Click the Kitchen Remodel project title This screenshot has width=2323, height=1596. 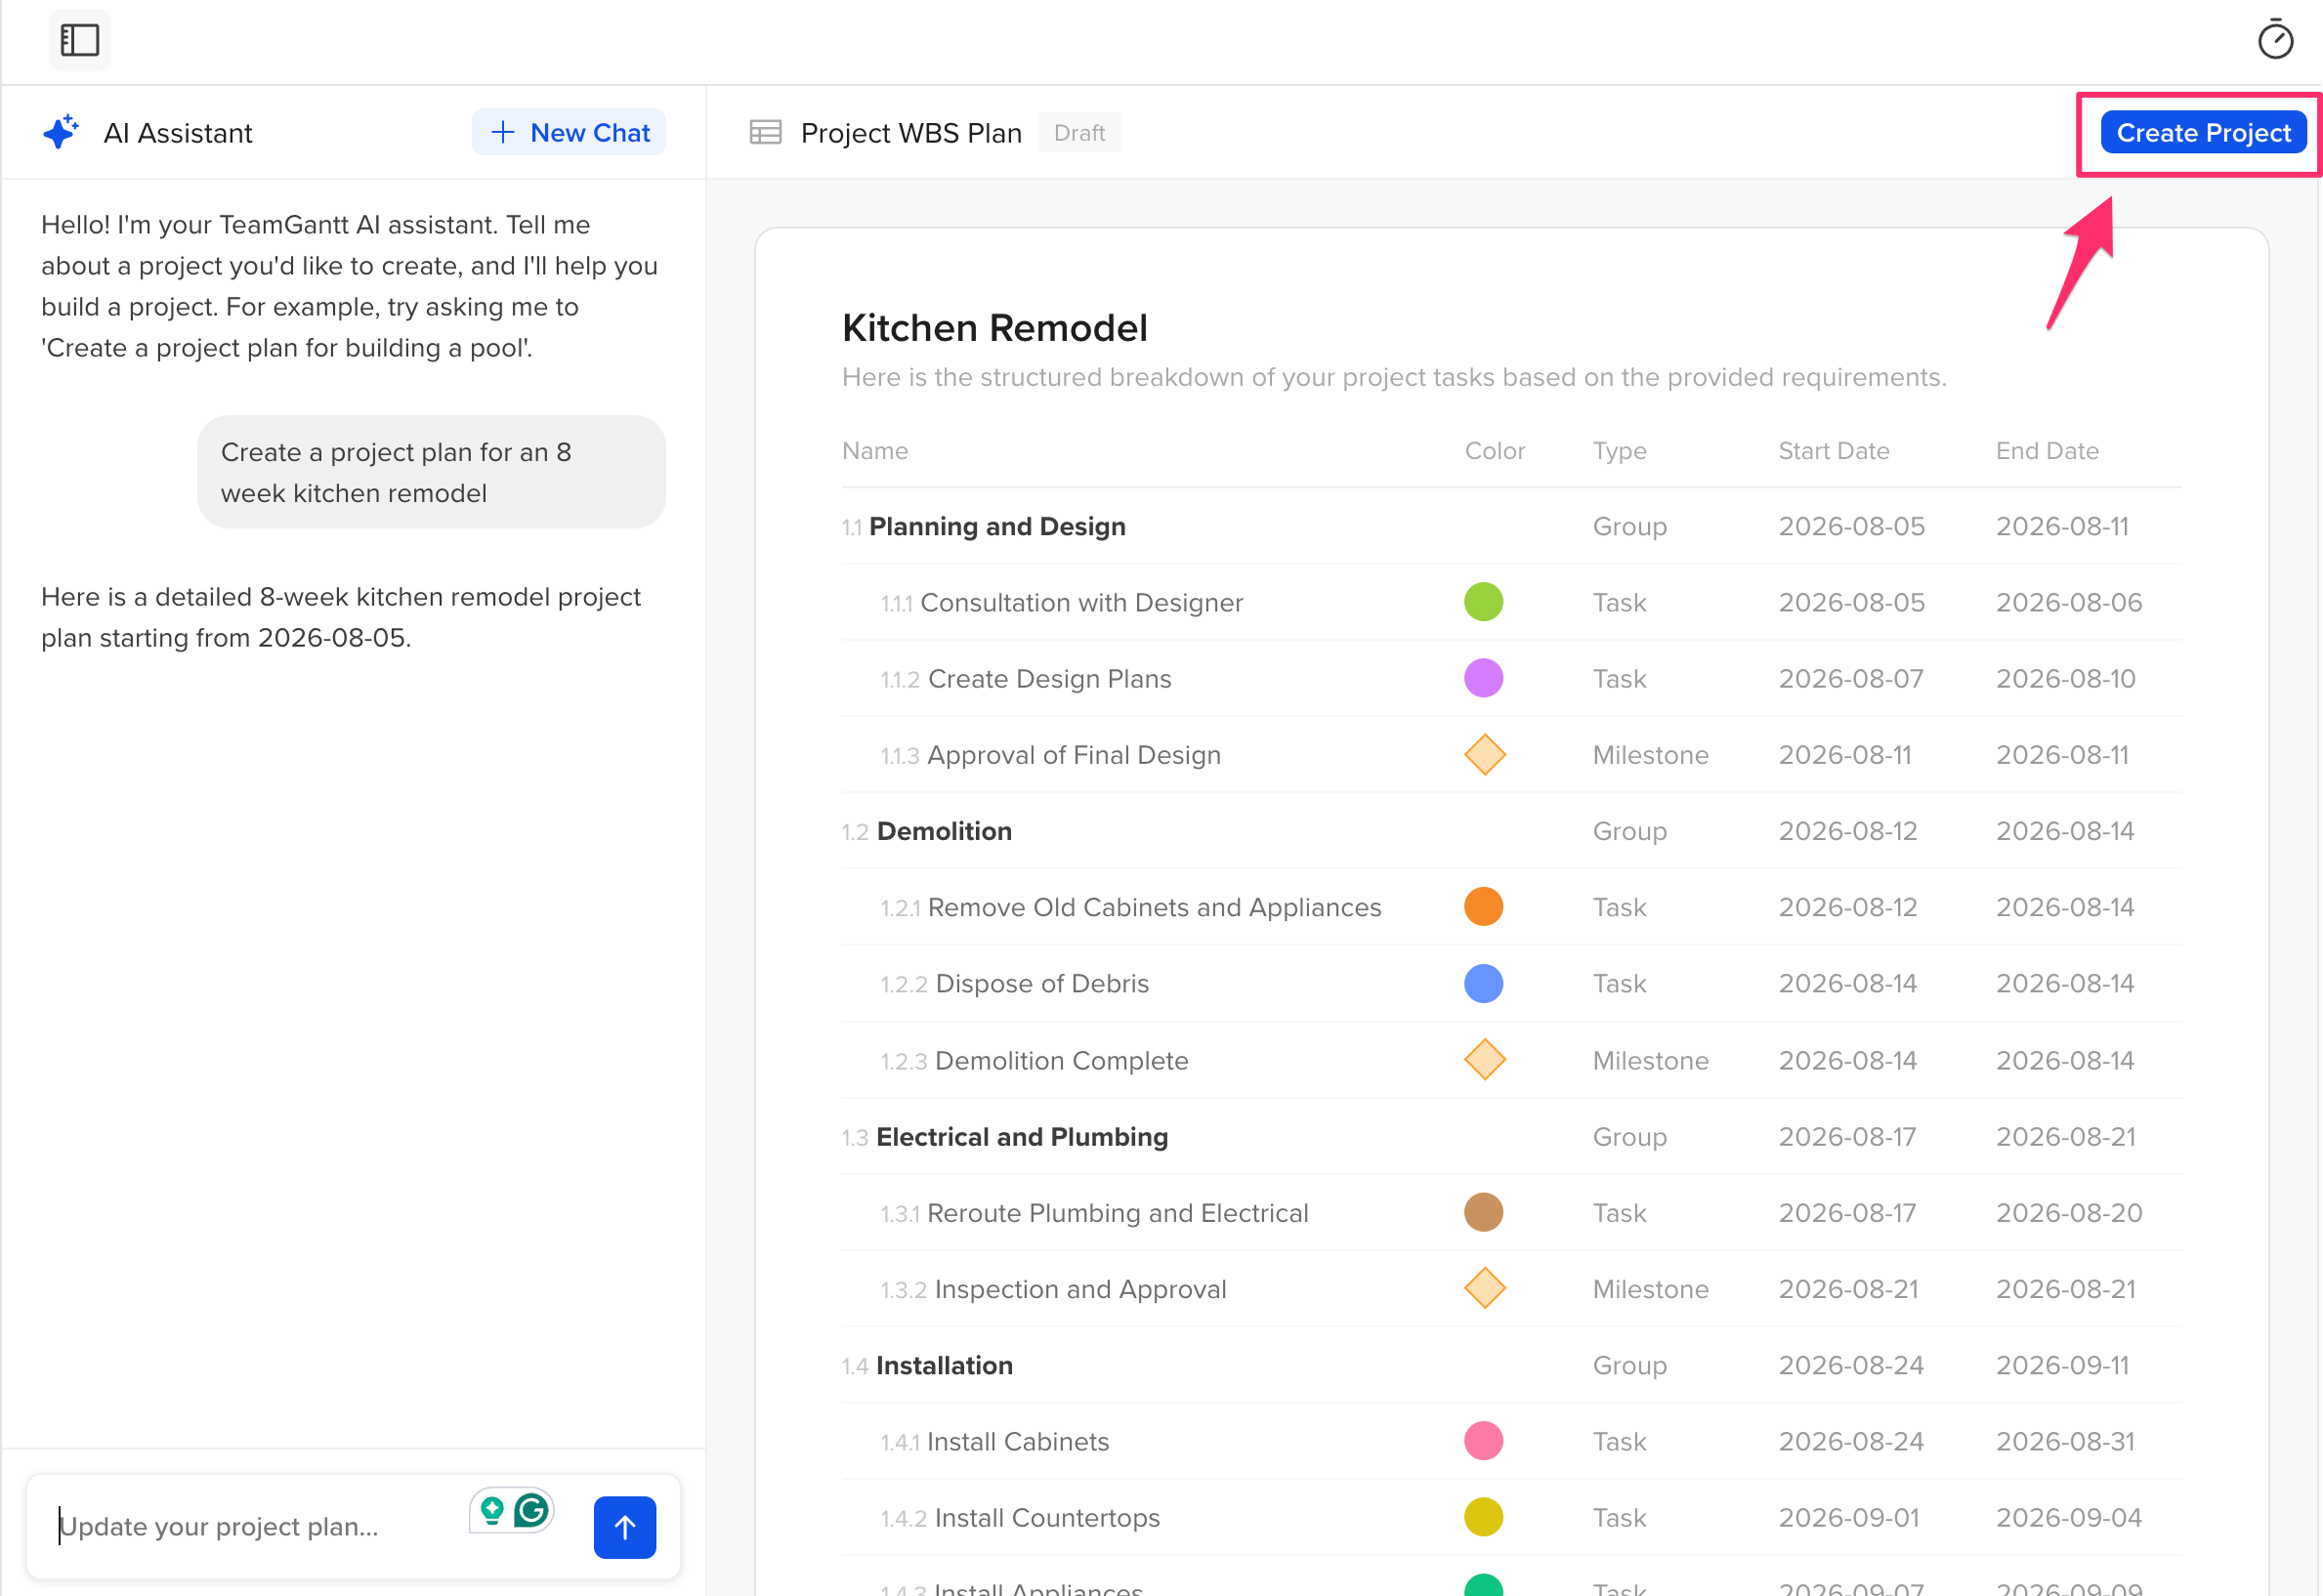[x=994, y=328]
